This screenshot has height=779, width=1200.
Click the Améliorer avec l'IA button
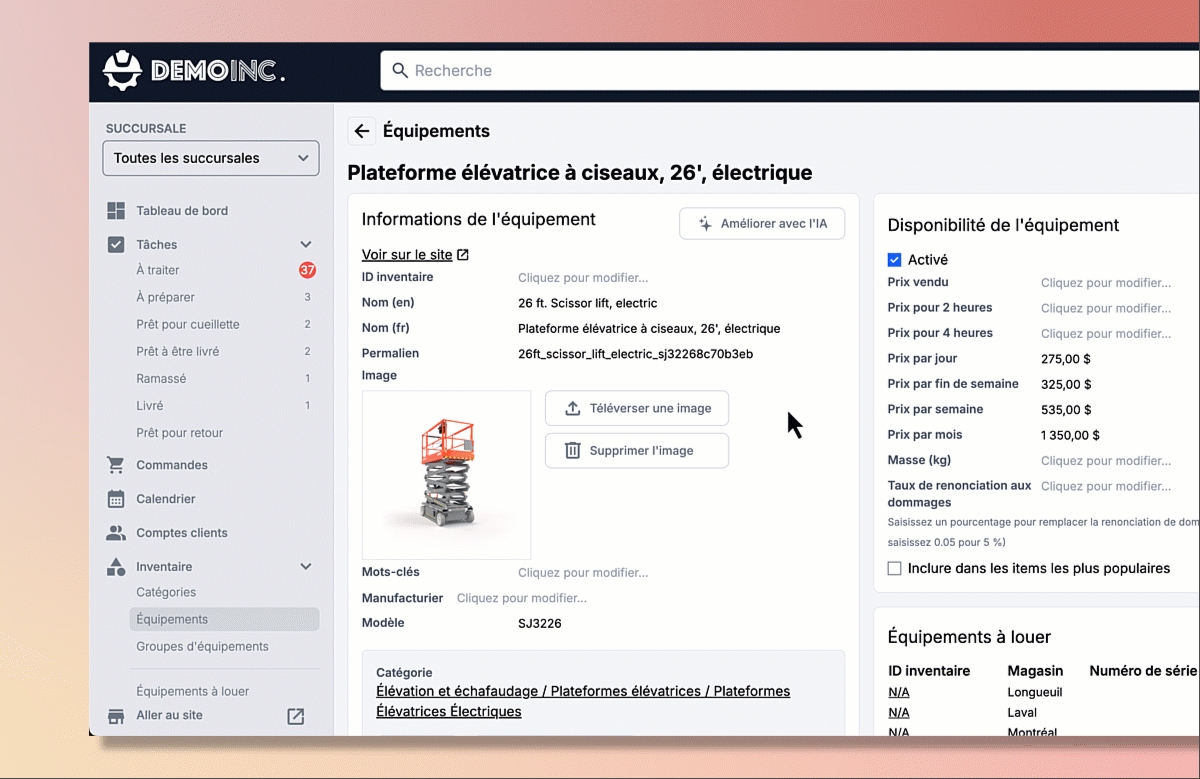point(762,224)
